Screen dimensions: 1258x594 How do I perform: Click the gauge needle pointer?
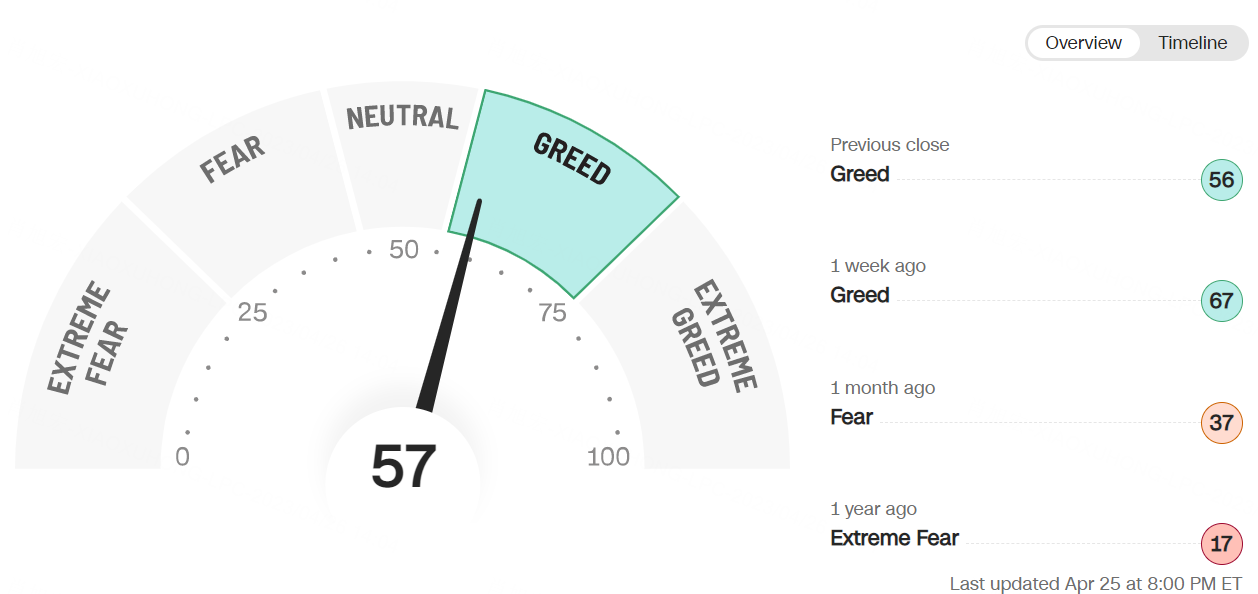click(450, 305)
